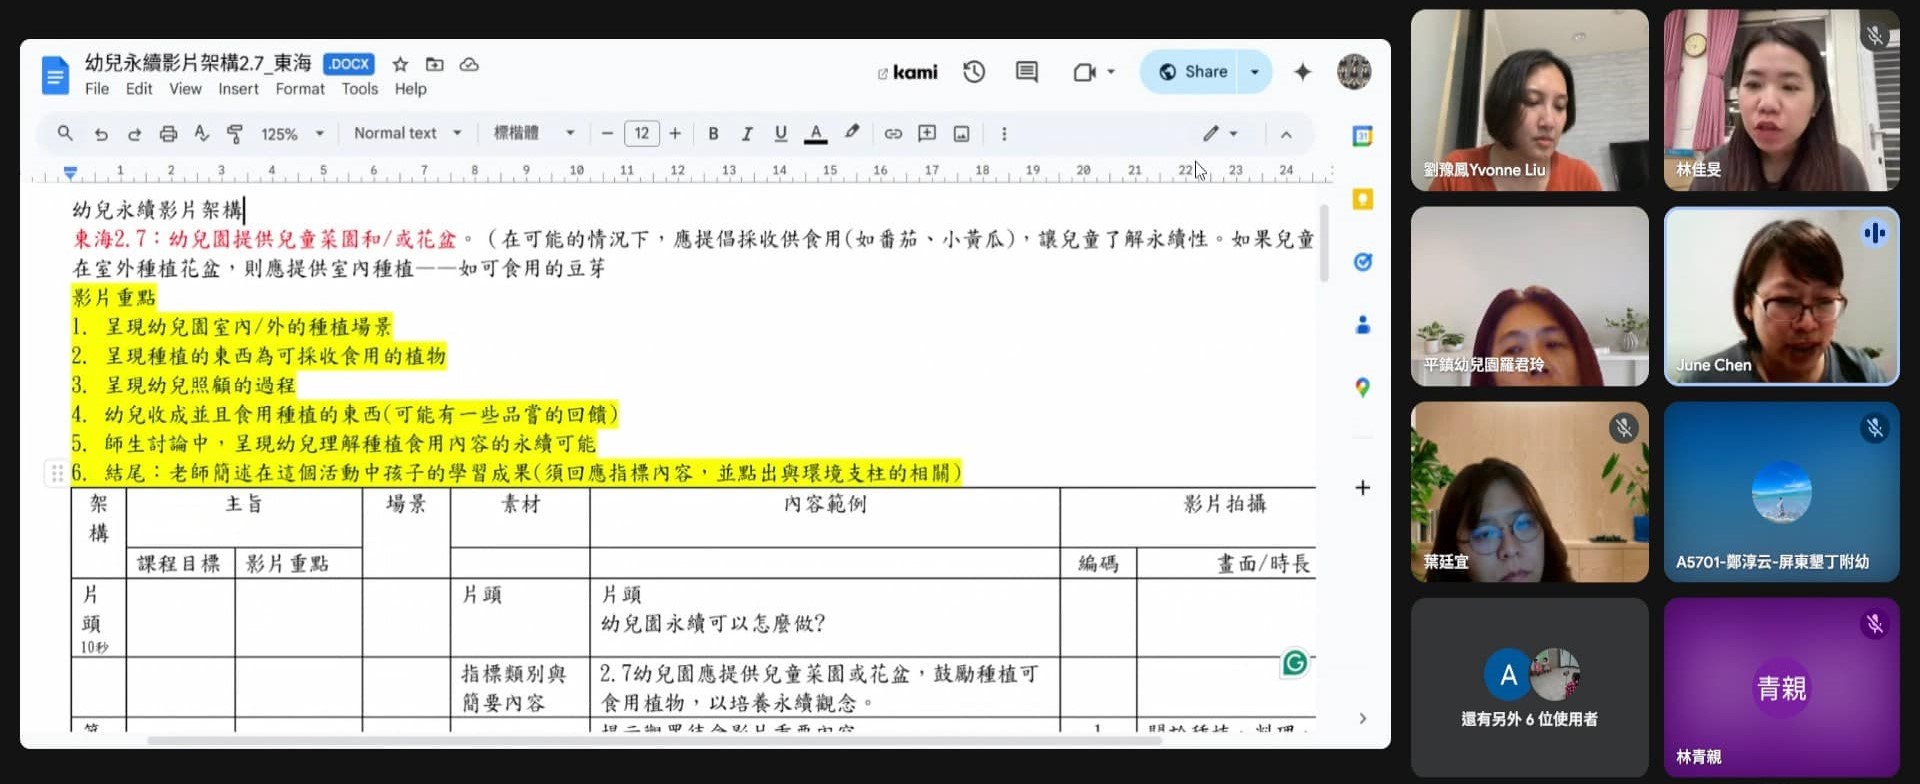Click the Grammarly icon in the document
Screen dimensions: 1920x784
click(1295, 662)
